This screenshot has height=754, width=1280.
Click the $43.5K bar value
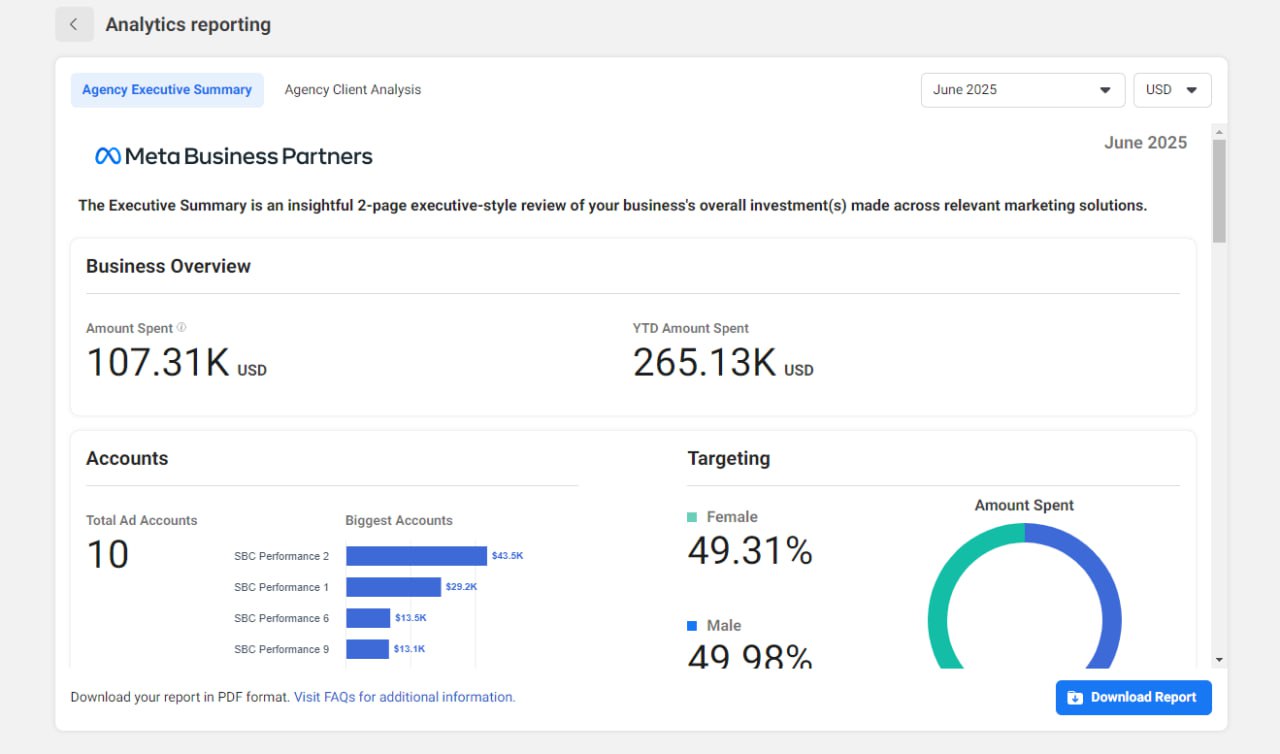[x=507, y=556]
